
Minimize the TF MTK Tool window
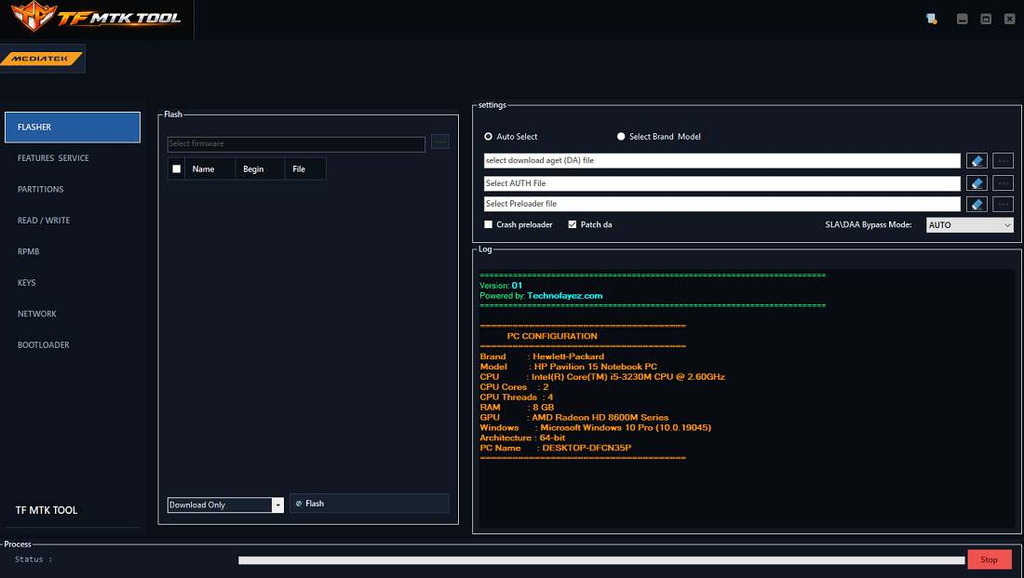pyautogui.click(x=962, y=19)
